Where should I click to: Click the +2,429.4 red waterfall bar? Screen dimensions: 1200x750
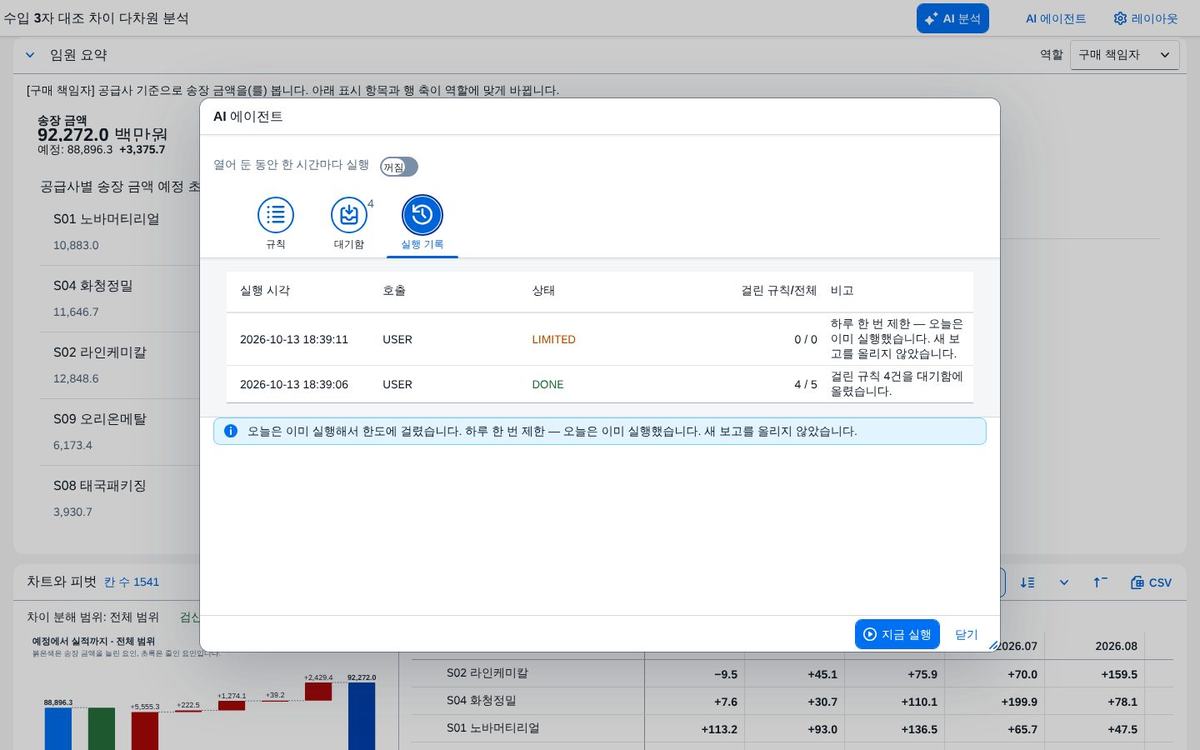point(318,692)
